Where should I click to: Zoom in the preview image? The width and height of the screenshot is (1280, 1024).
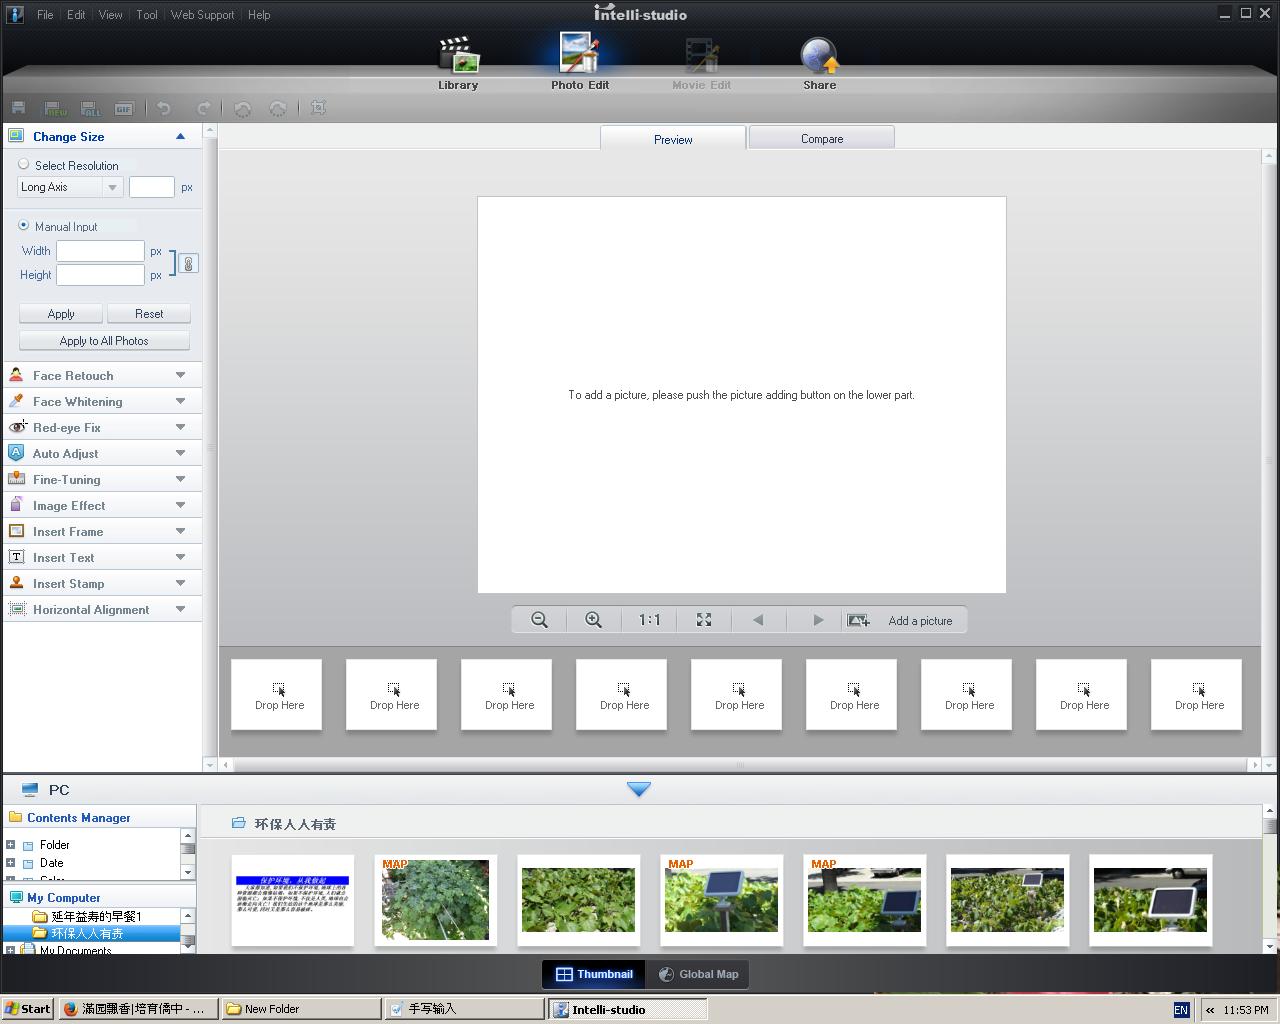[x=593, y=620]
